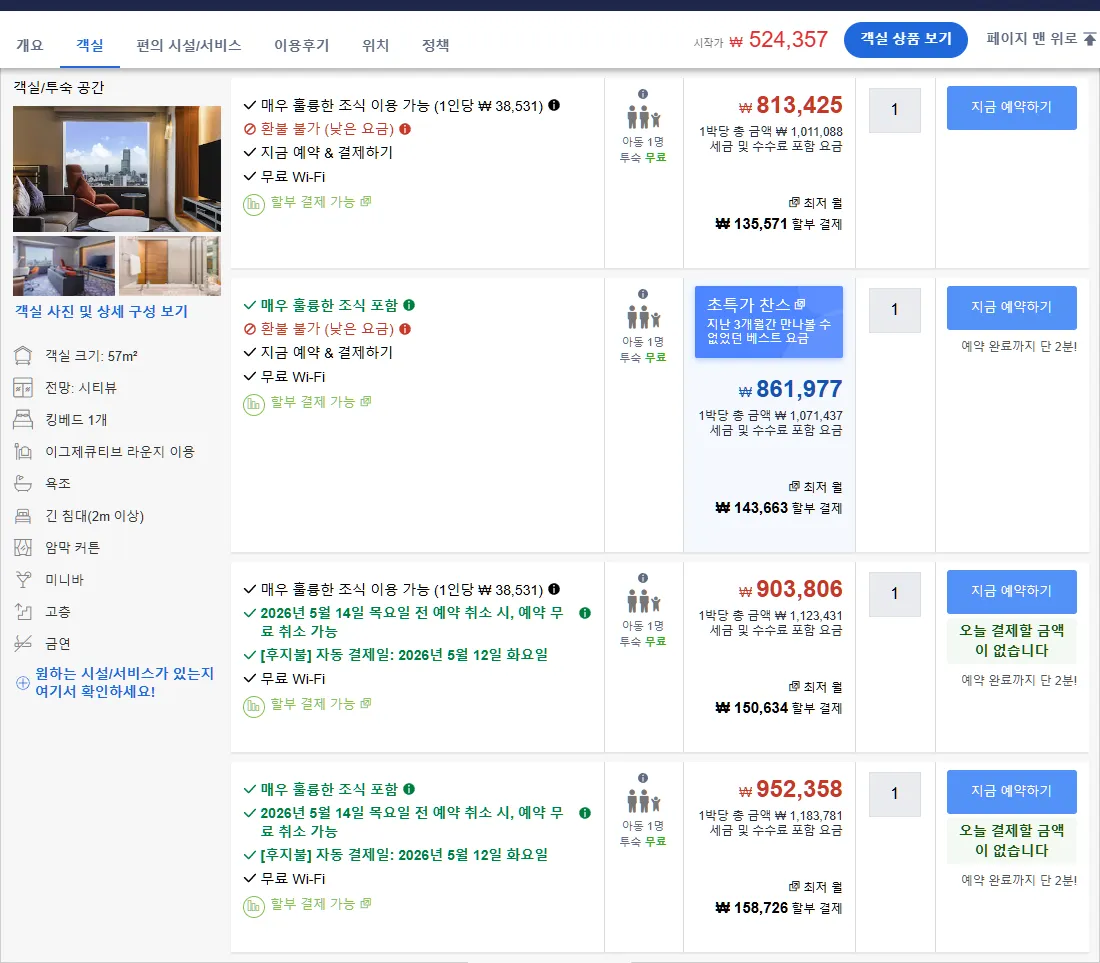Click red info icon in ₩813,425 non-refundable row
Screen dimensions: 1100x963
click(x=405, y=129)
